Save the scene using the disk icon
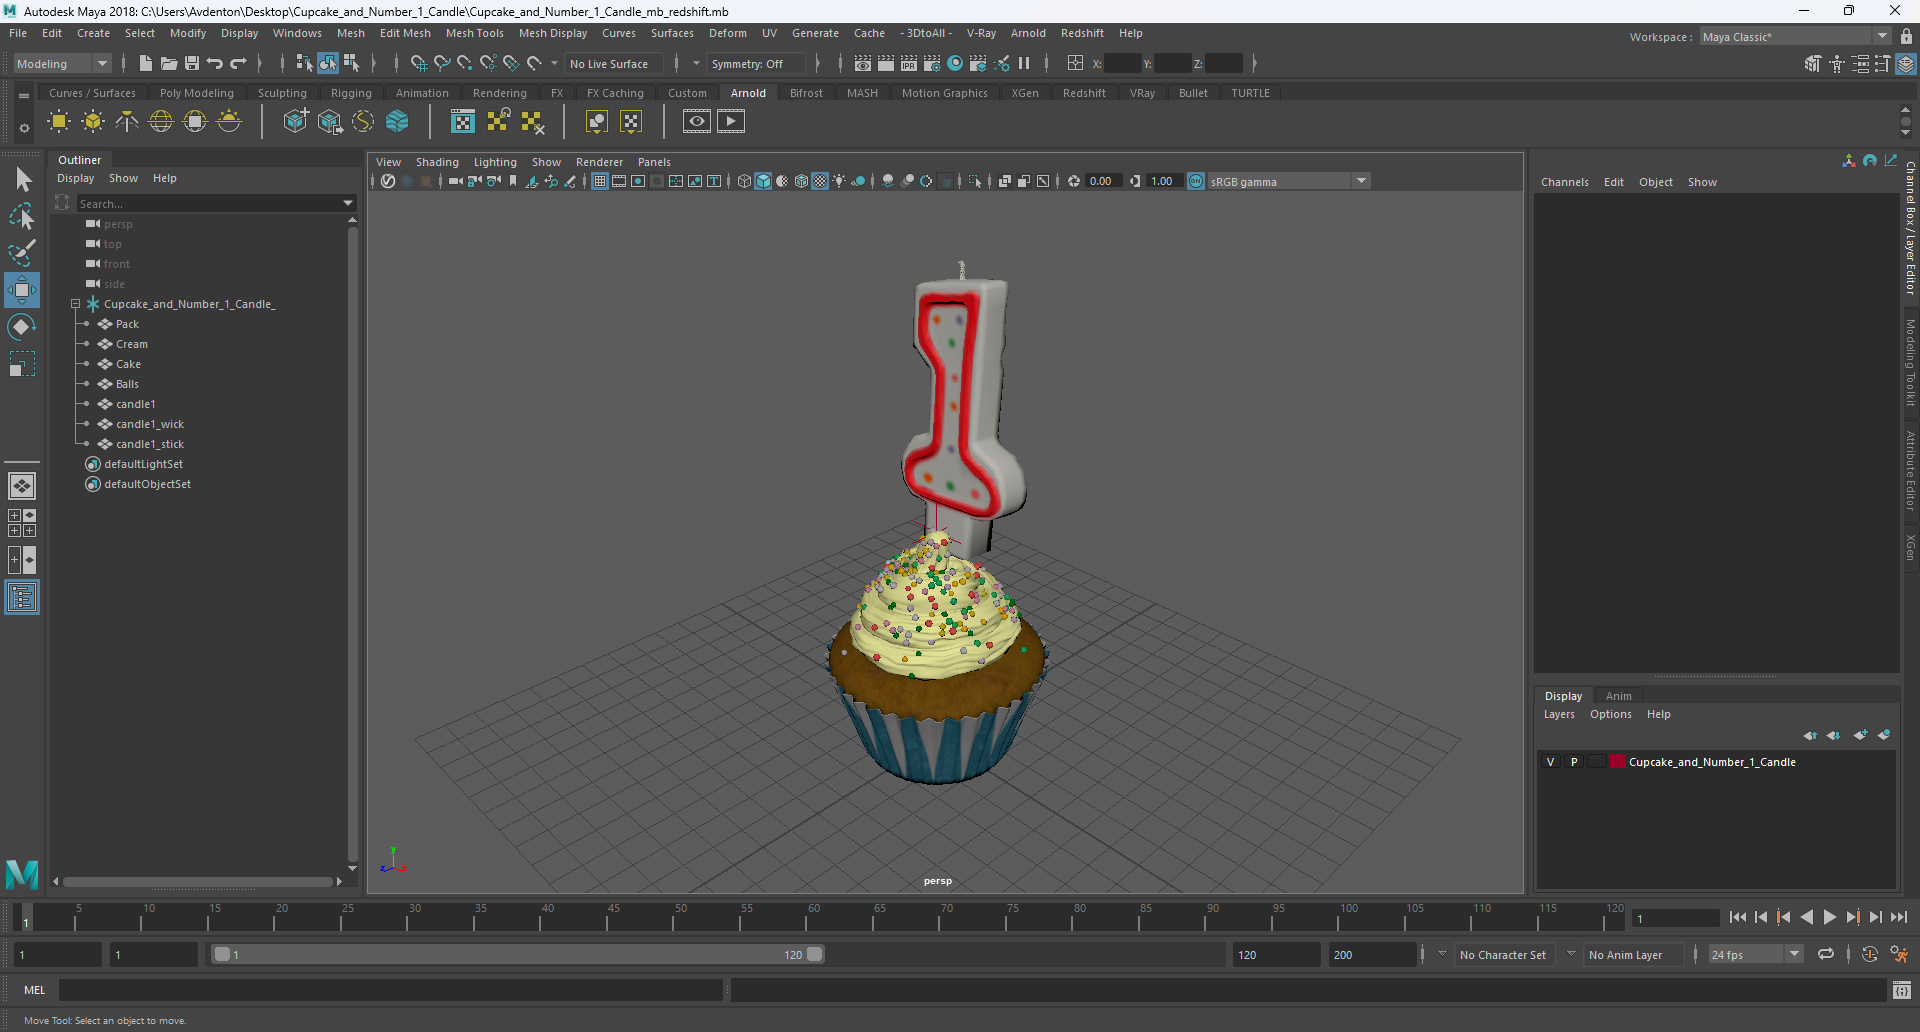The height and width of the screenshot is (1032, 1920). tap(192, 63)
